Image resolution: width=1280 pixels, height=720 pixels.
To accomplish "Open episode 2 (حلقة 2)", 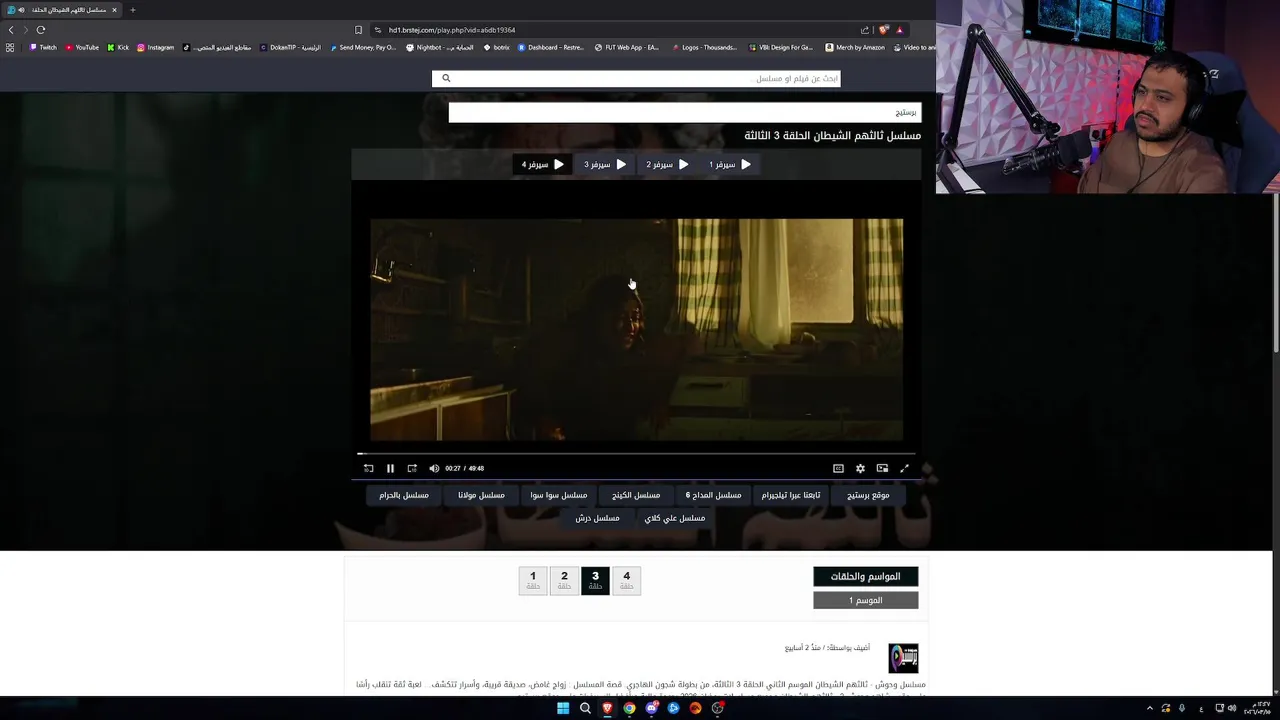I will tap(564, 580).
